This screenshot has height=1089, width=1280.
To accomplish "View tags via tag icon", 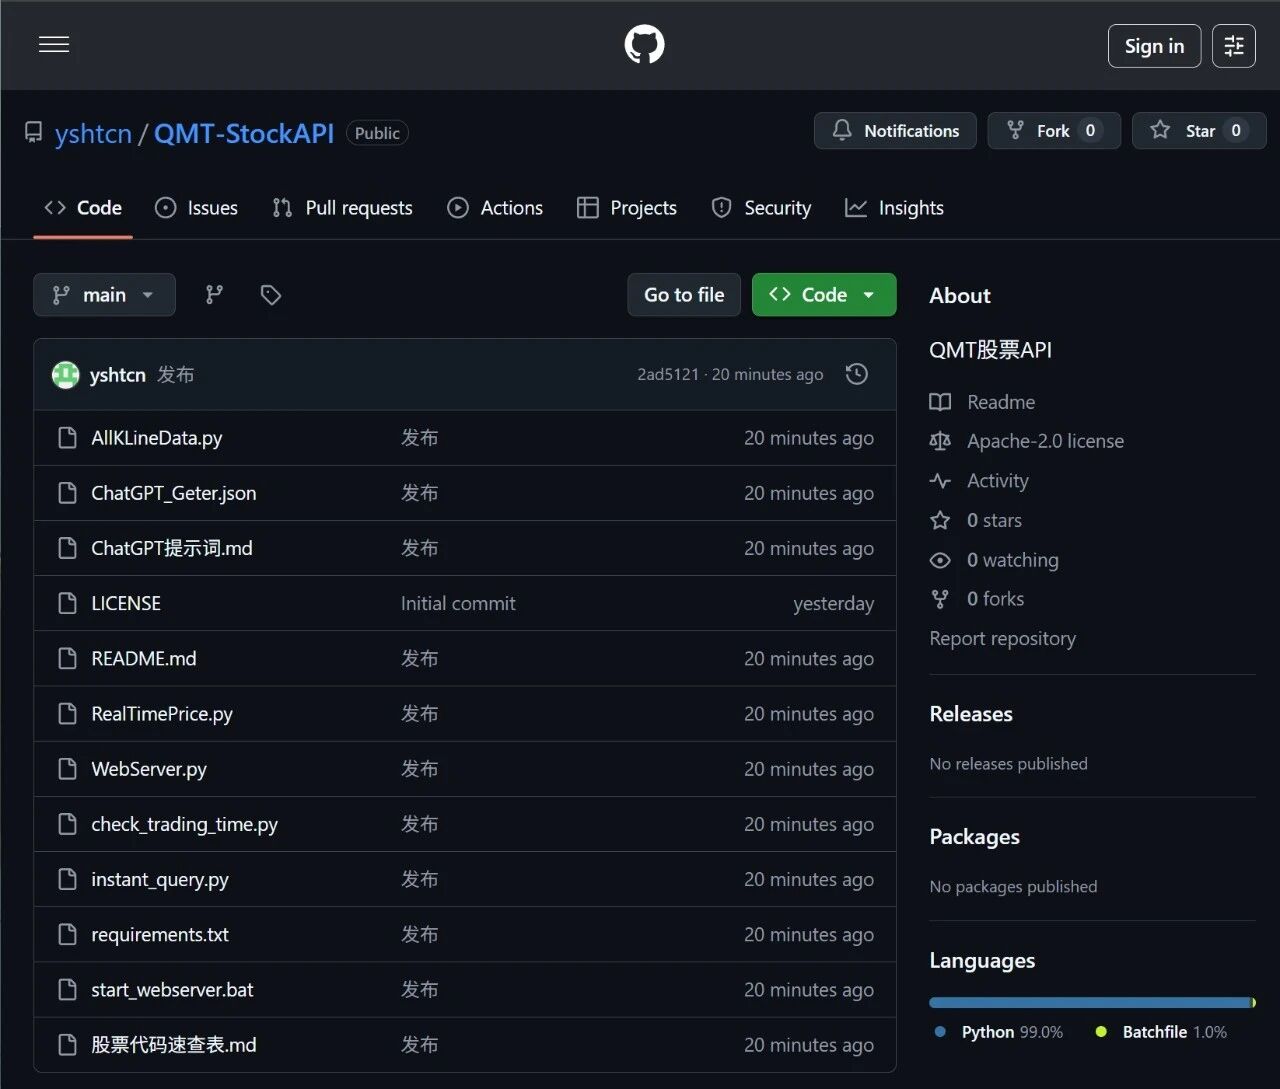I will [270, 295].
